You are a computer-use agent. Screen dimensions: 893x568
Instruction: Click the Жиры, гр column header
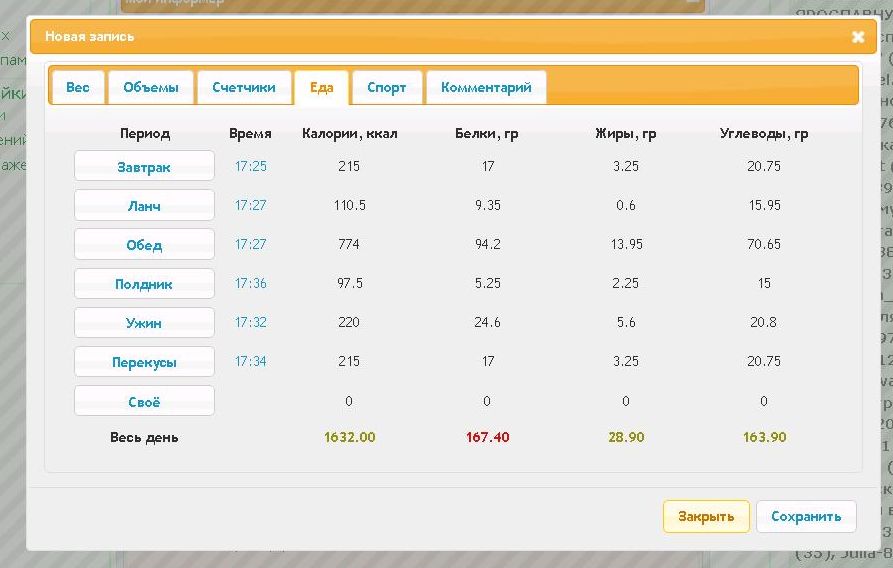pyautogui.click(x=626, y=134)
